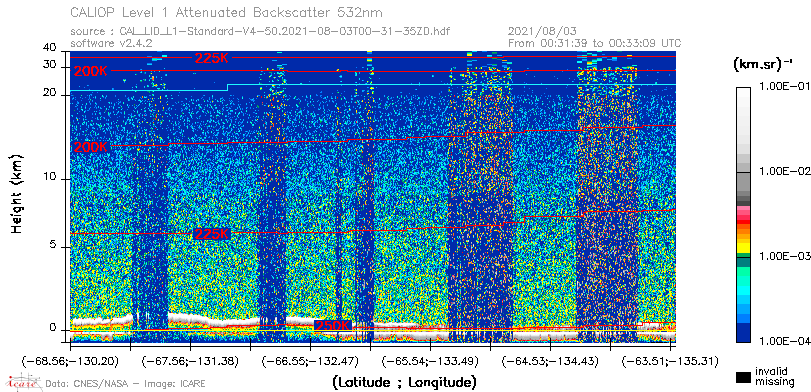Viewport: 811px width, 392px height.
Task: Click the '1.00E-03' color scale label
Action: coord(784,257)
